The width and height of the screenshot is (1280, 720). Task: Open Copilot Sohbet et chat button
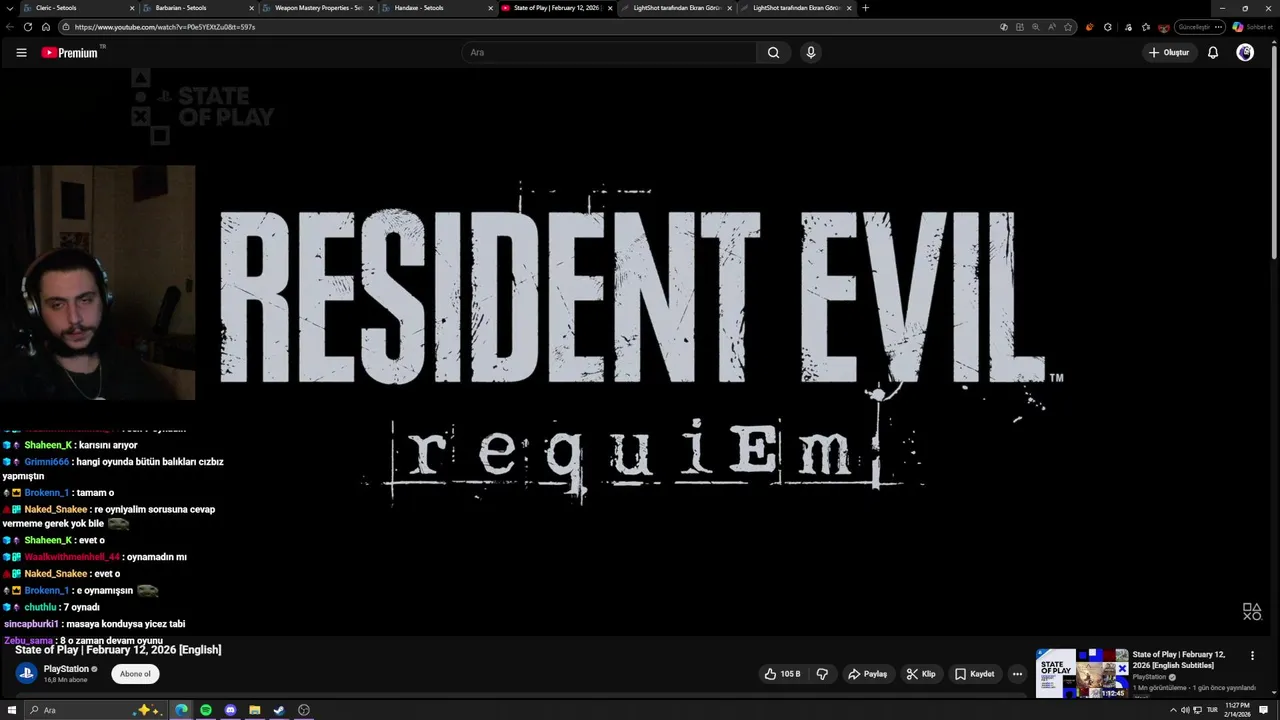pos(1252,27)
